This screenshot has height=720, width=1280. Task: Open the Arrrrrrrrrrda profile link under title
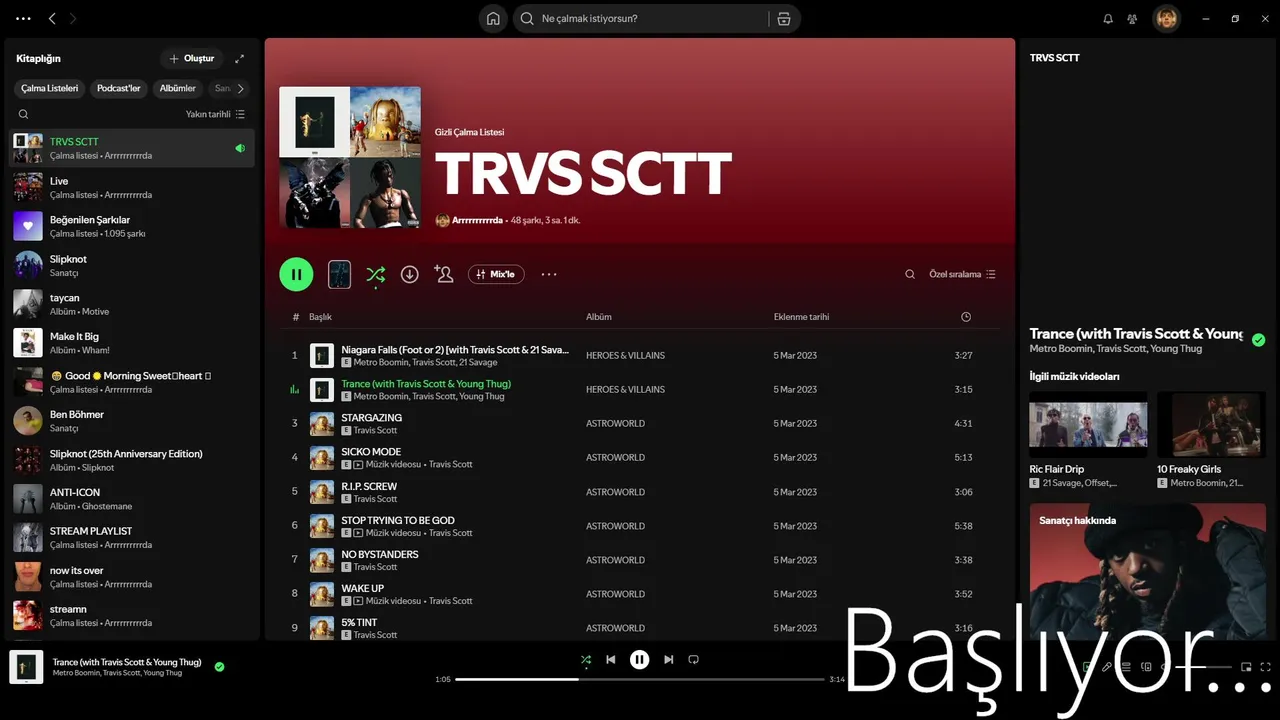(477, 220)
